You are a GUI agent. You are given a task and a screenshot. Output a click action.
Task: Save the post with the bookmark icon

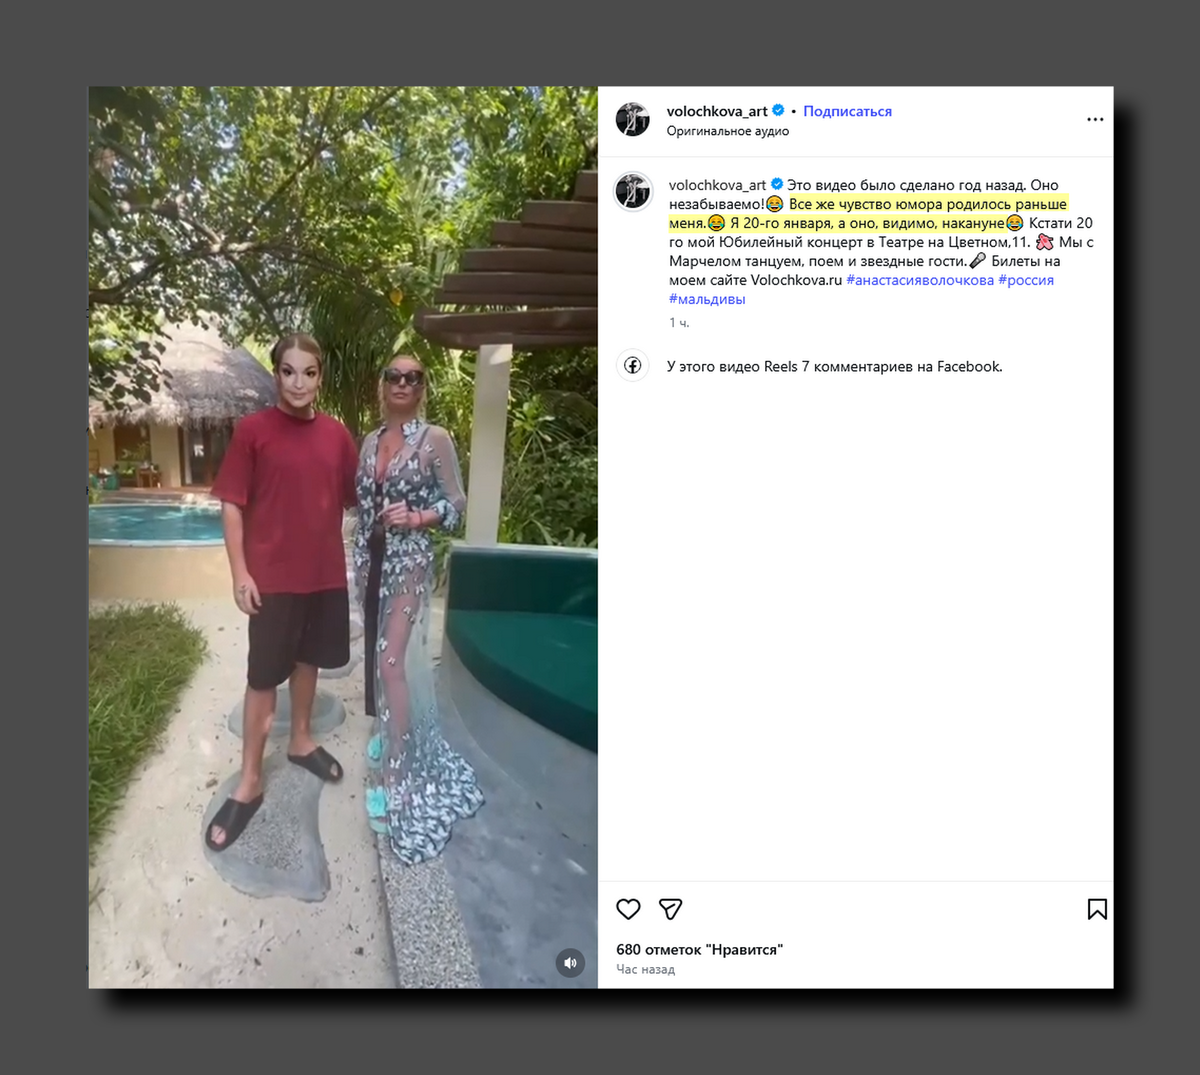[x=1097, y=909]
